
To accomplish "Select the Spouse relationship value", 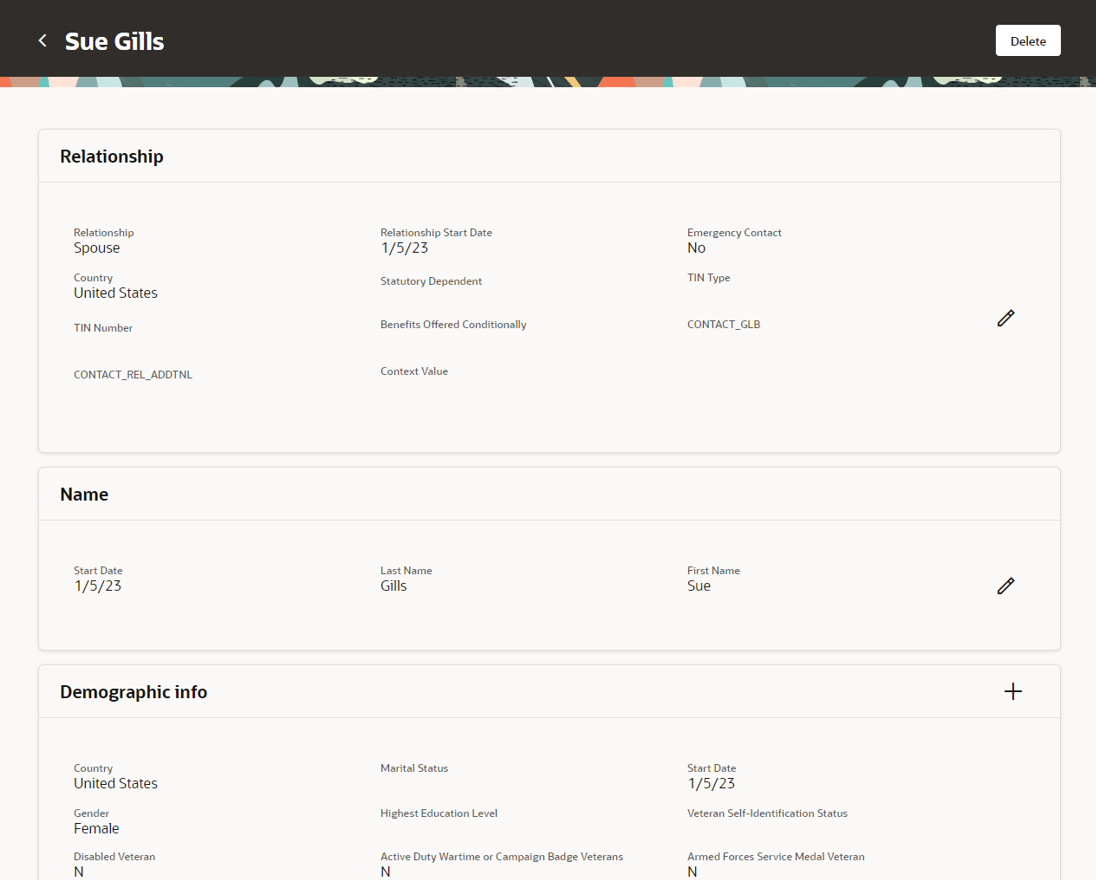I will (96, 248).
